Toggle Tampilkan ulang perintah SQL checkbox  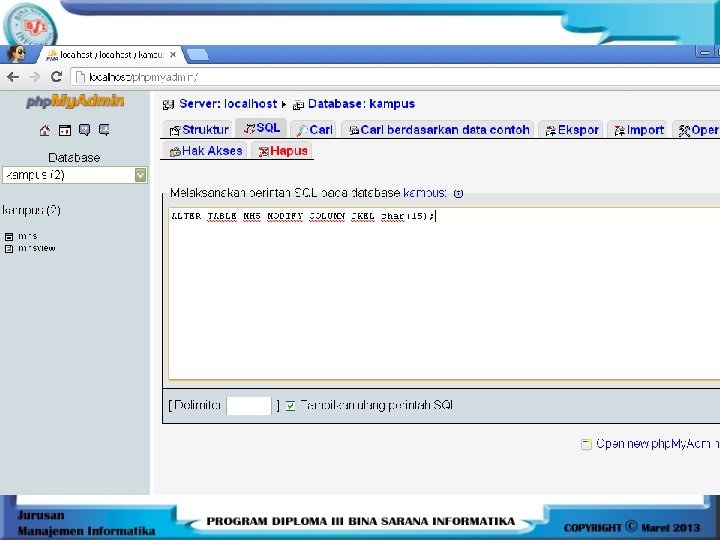[x=290, y=405]
